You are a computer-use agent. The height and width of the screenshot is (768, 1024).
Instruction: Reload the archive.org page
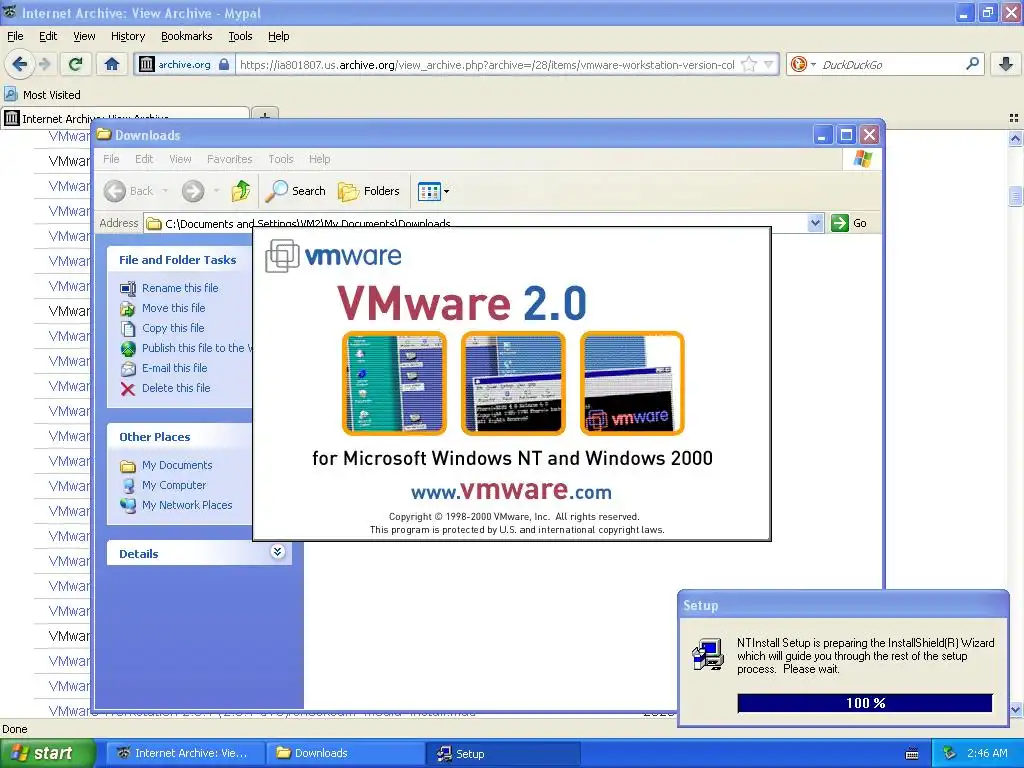75,64
